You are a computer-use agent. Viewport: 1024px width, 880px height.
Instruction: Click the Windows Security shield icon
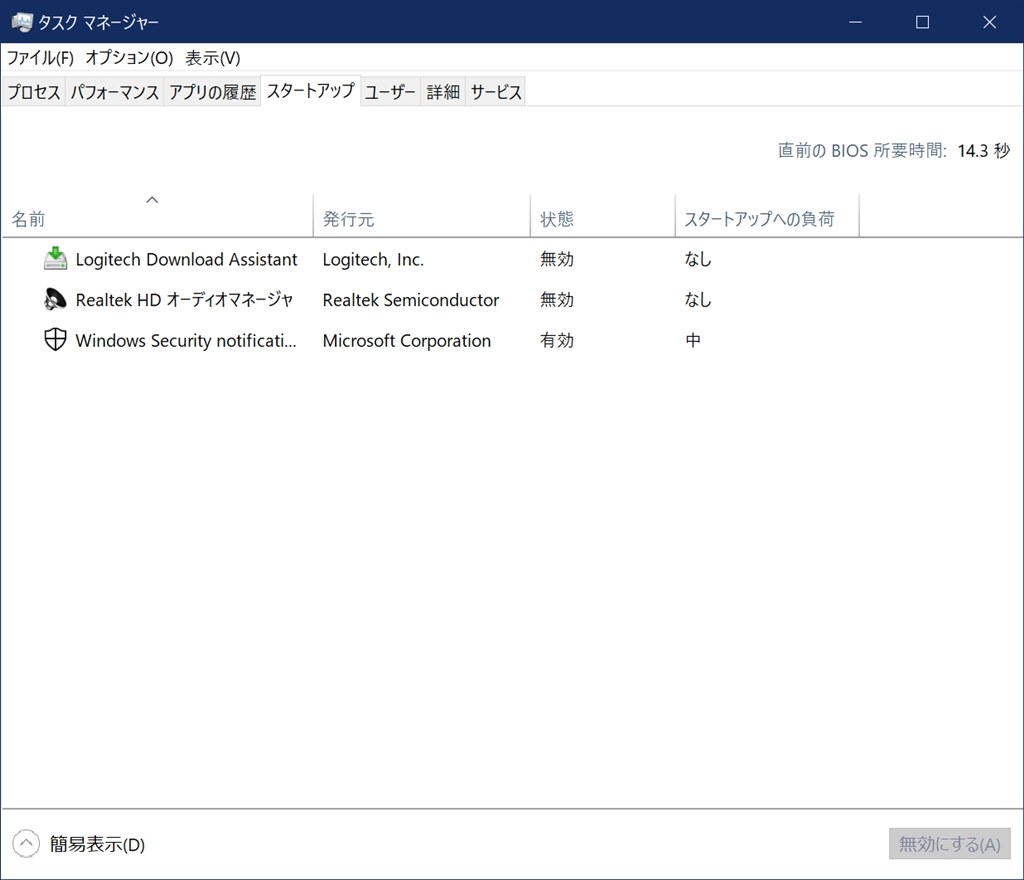55,339
